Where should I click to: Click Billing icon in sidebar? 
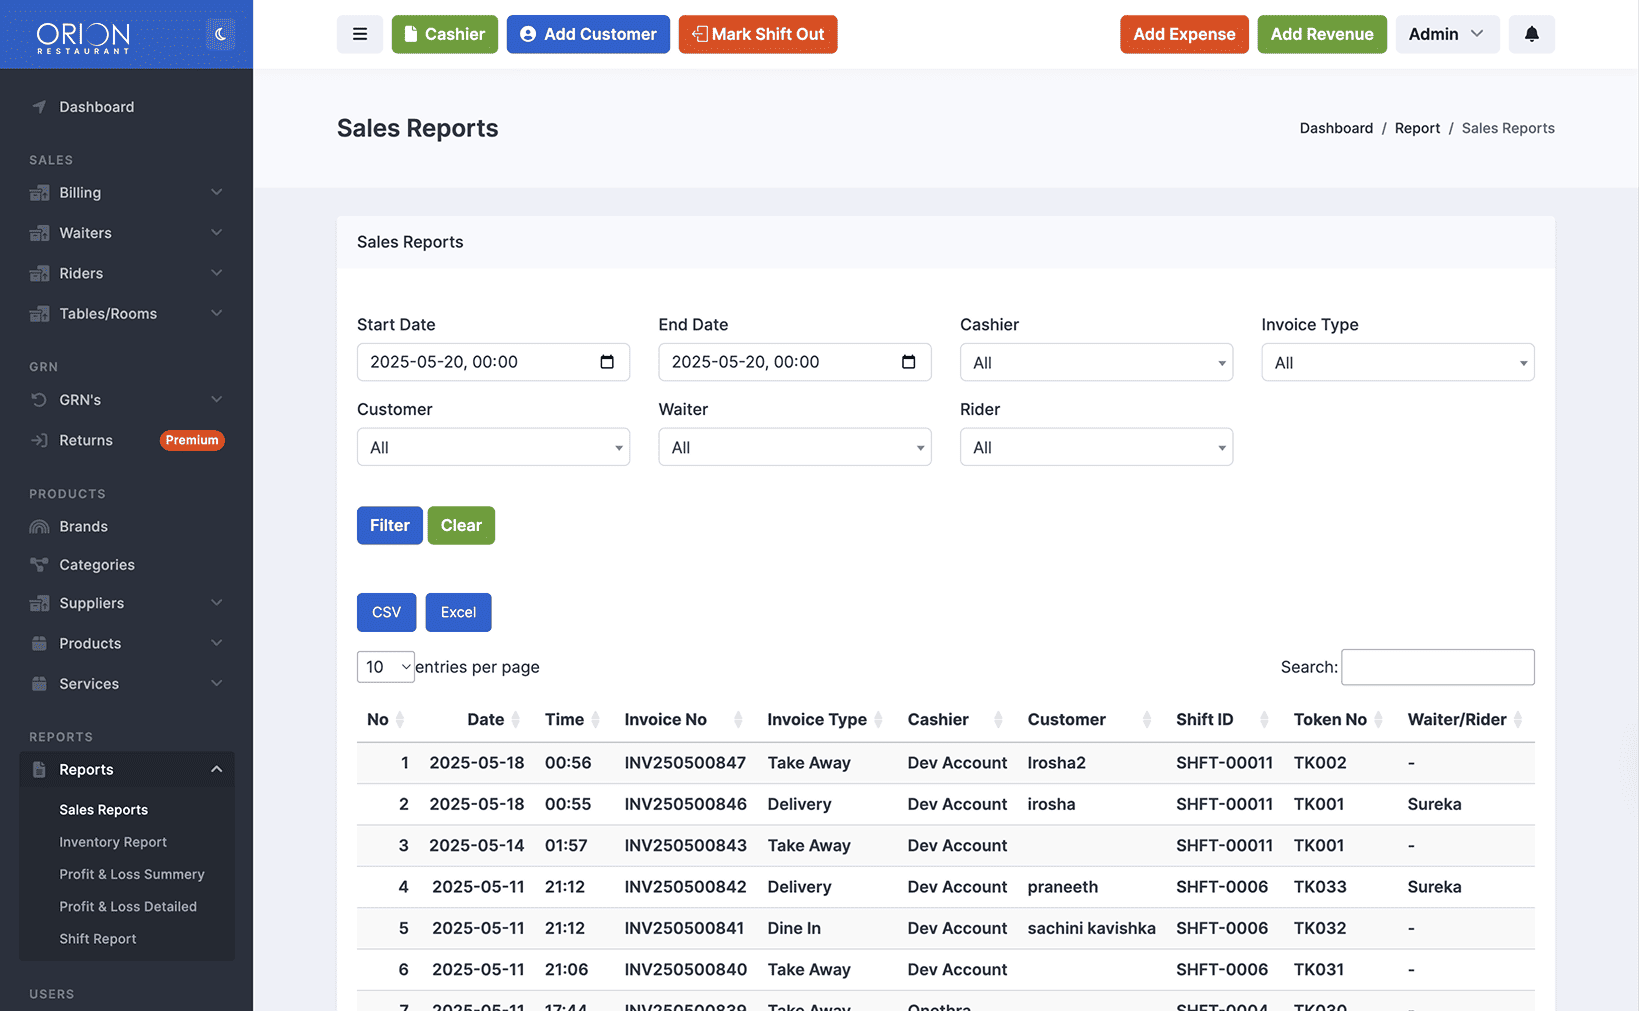(39, 193)
